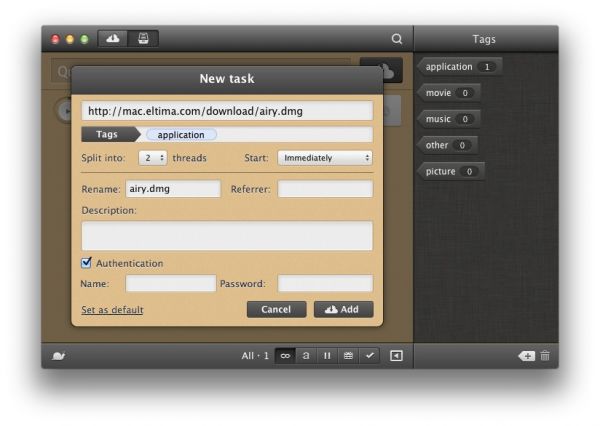This screenshot has width=600, height=426.
Task: Toggle speed limit snail icon
Action: point(59,356)
